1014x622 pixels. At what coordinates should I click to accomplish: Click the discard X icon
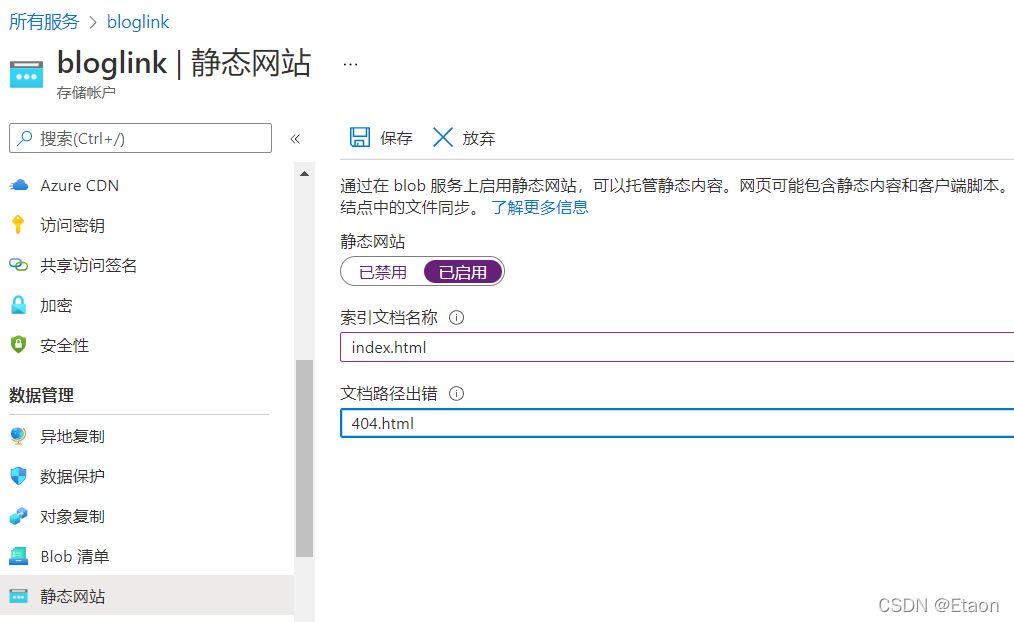pyautogui.click(x=443, y=137)
